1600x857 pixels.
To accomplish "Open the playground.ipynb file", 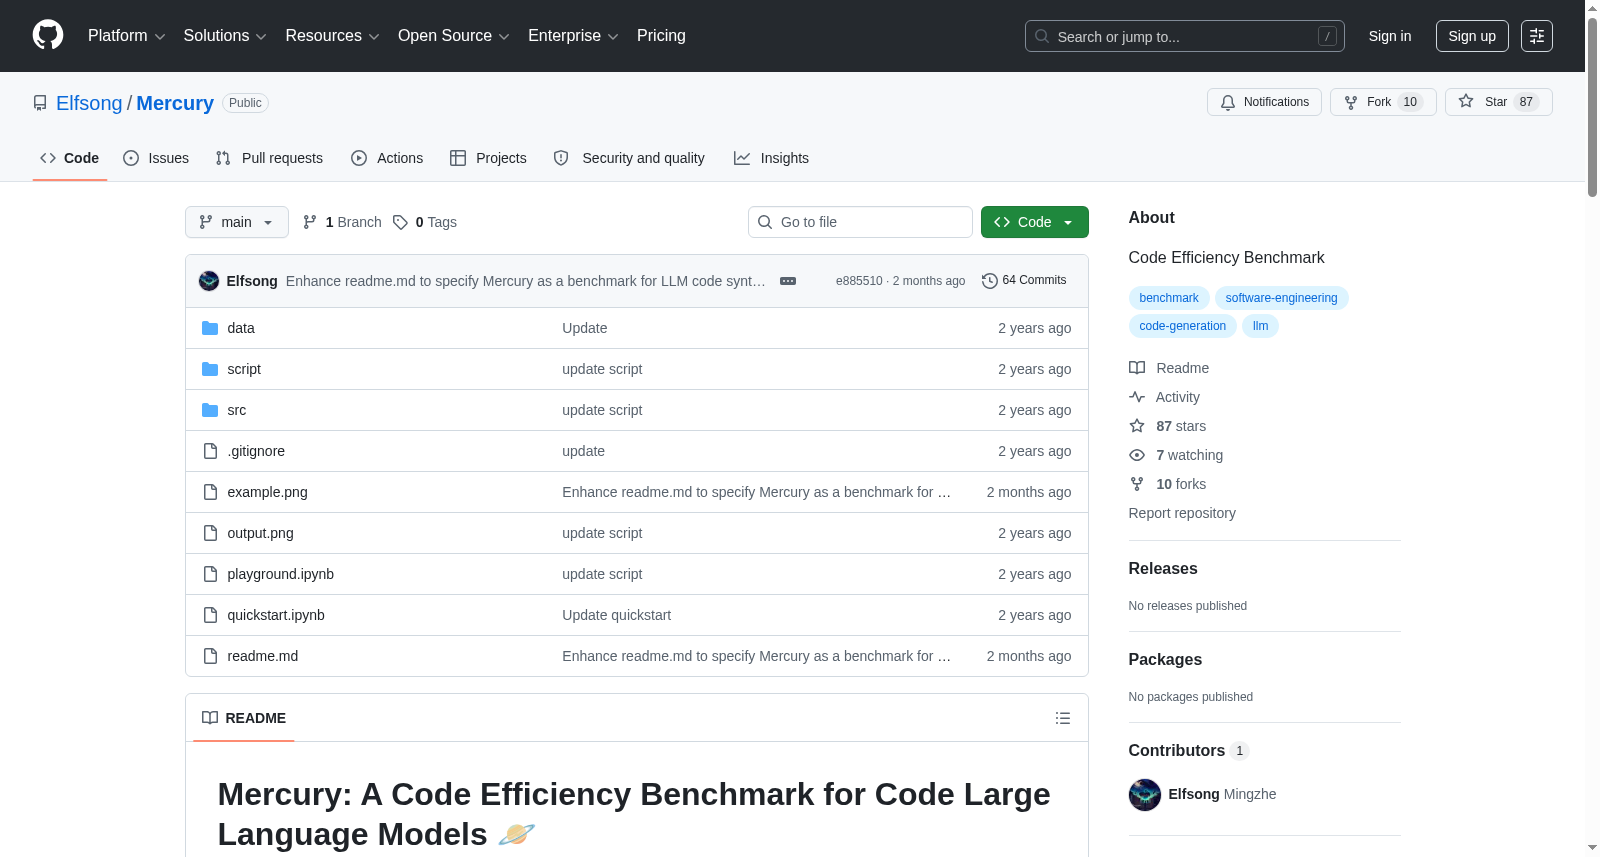I will [281, 574].
